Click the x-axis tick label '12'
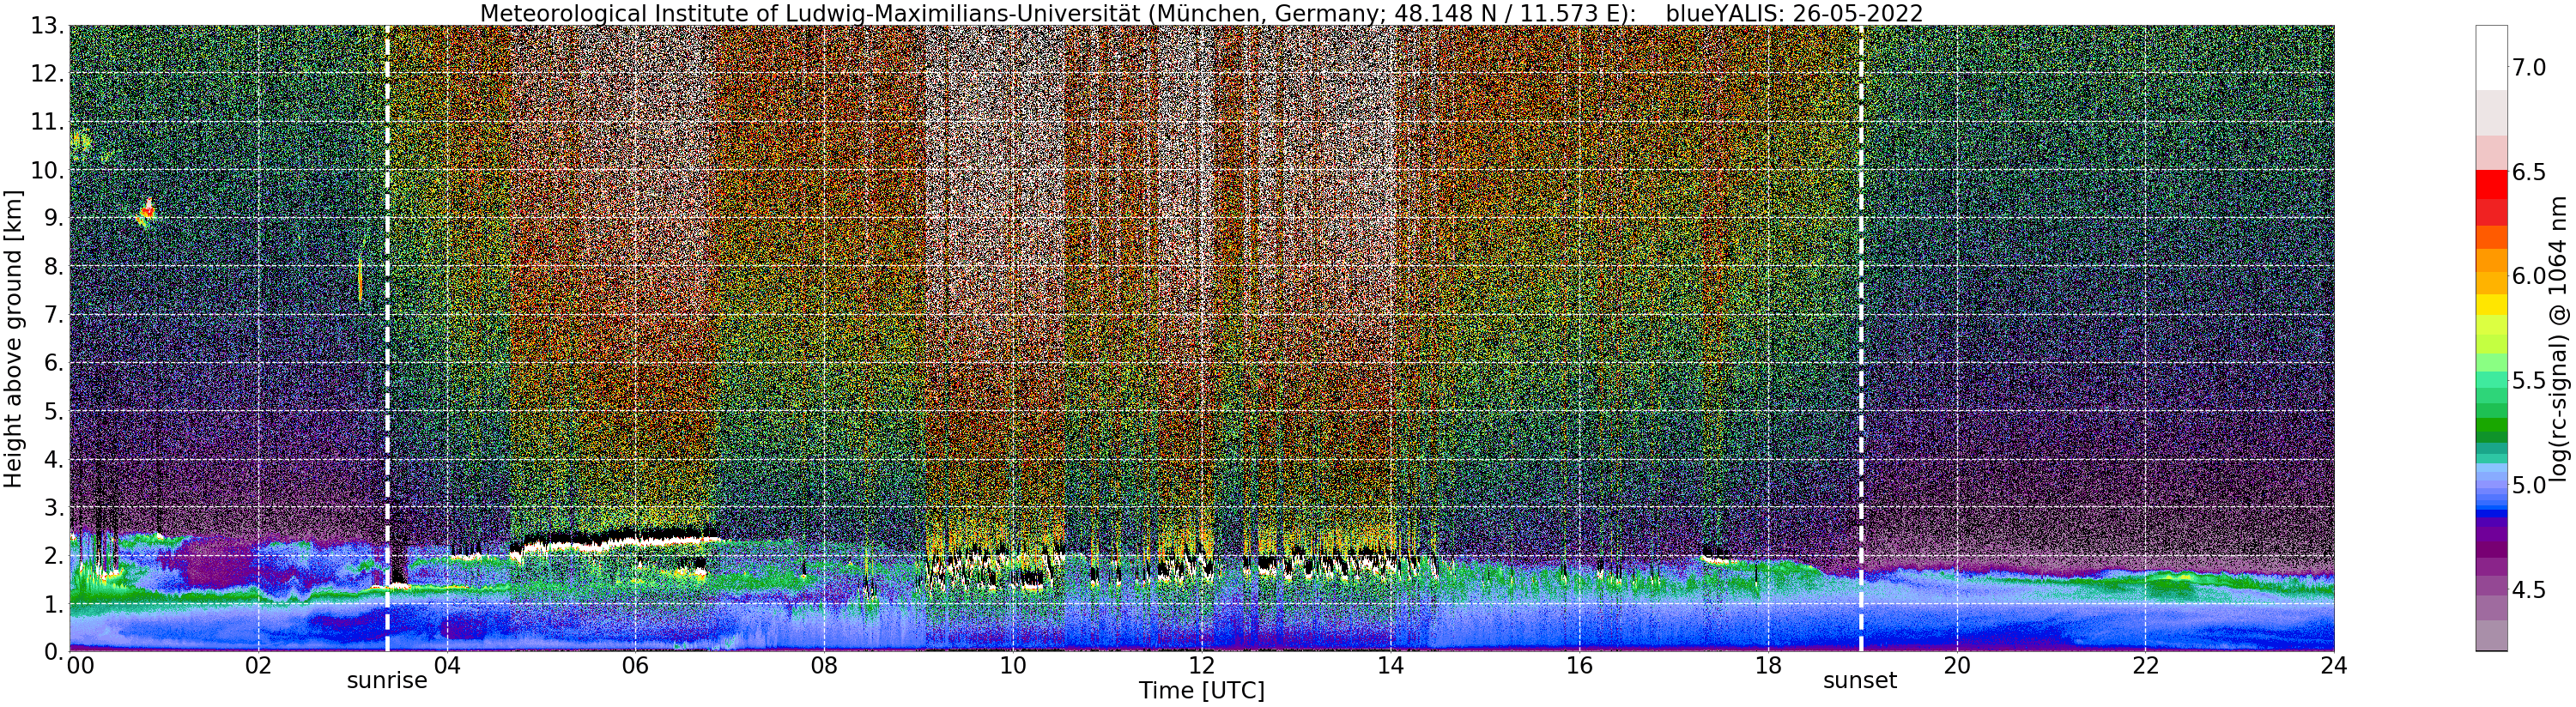Image resolution: width=2576 pixels, height=707 pixels. pos(1201,666)
